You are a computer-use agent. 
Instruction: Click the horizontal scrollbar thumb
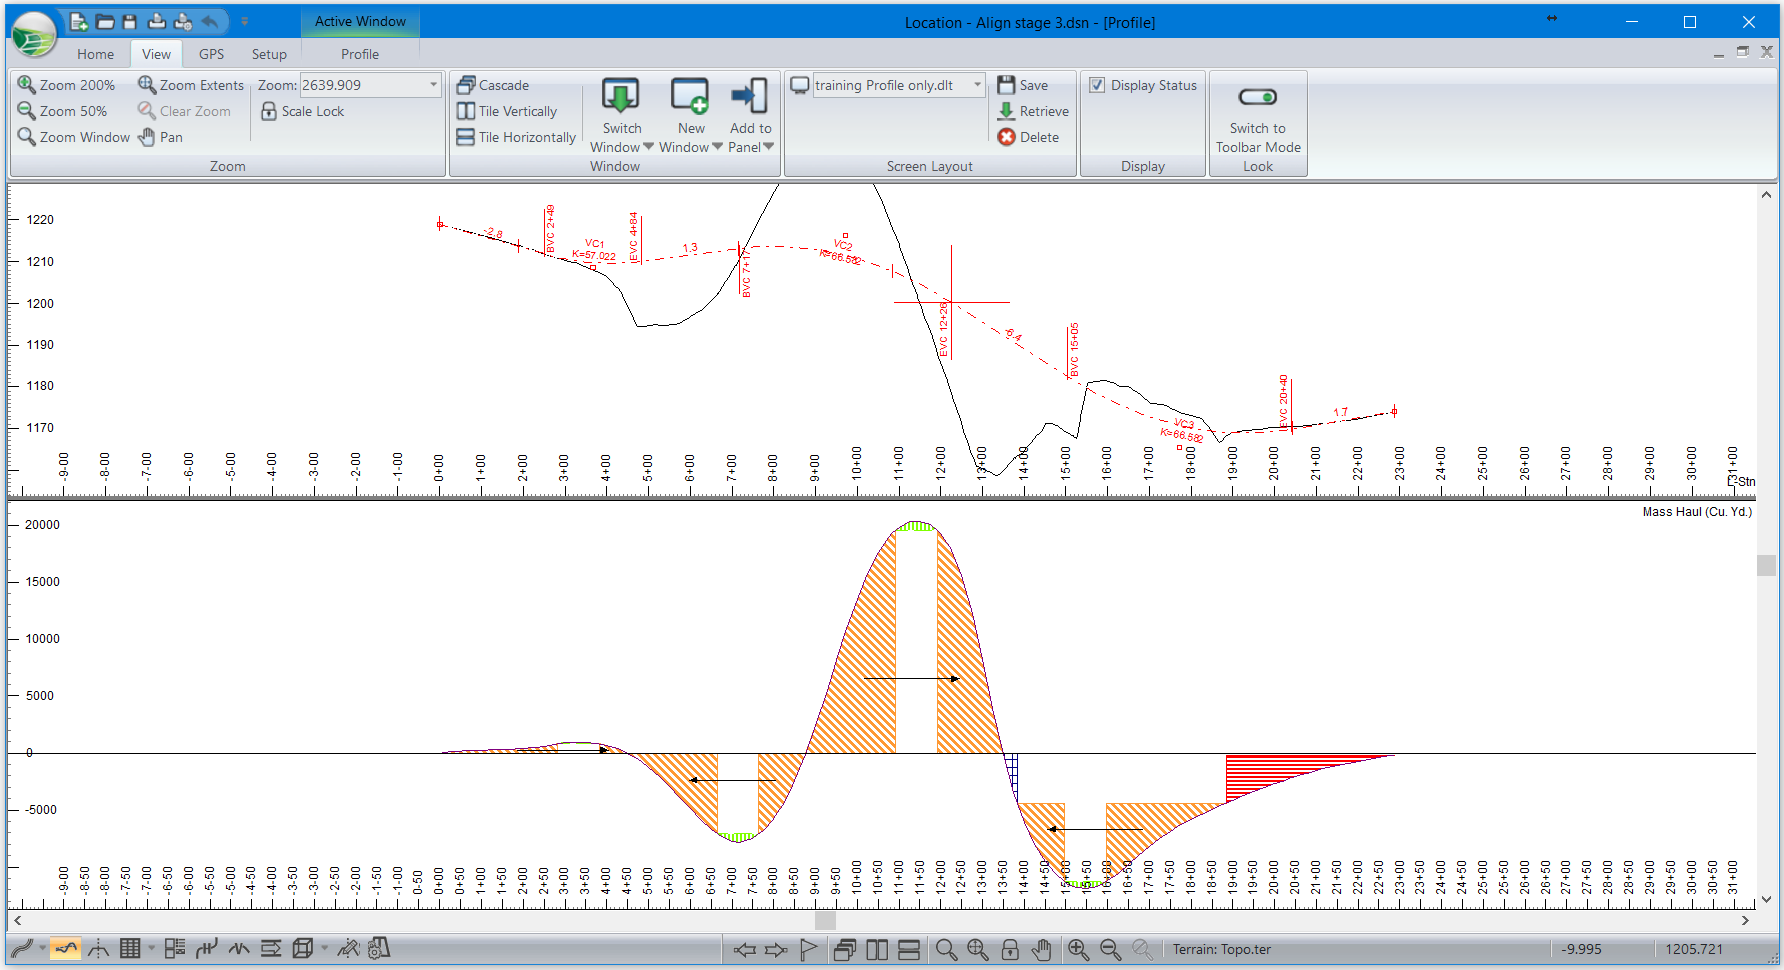pyautogui.click(x=825, y=920)
